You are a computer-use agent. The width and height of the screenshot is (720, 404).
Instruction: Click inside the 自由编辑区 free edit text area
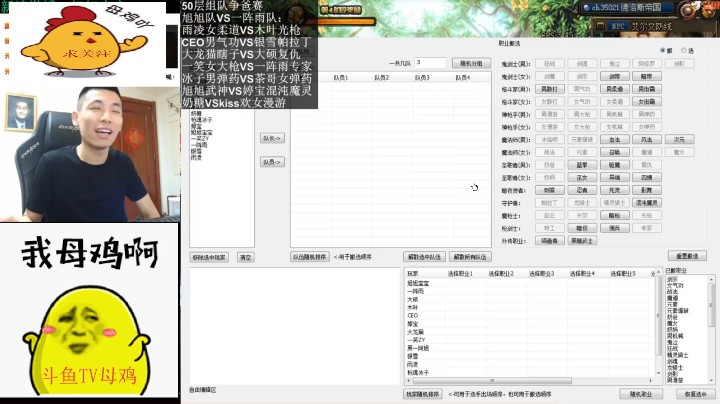(295, 326)
